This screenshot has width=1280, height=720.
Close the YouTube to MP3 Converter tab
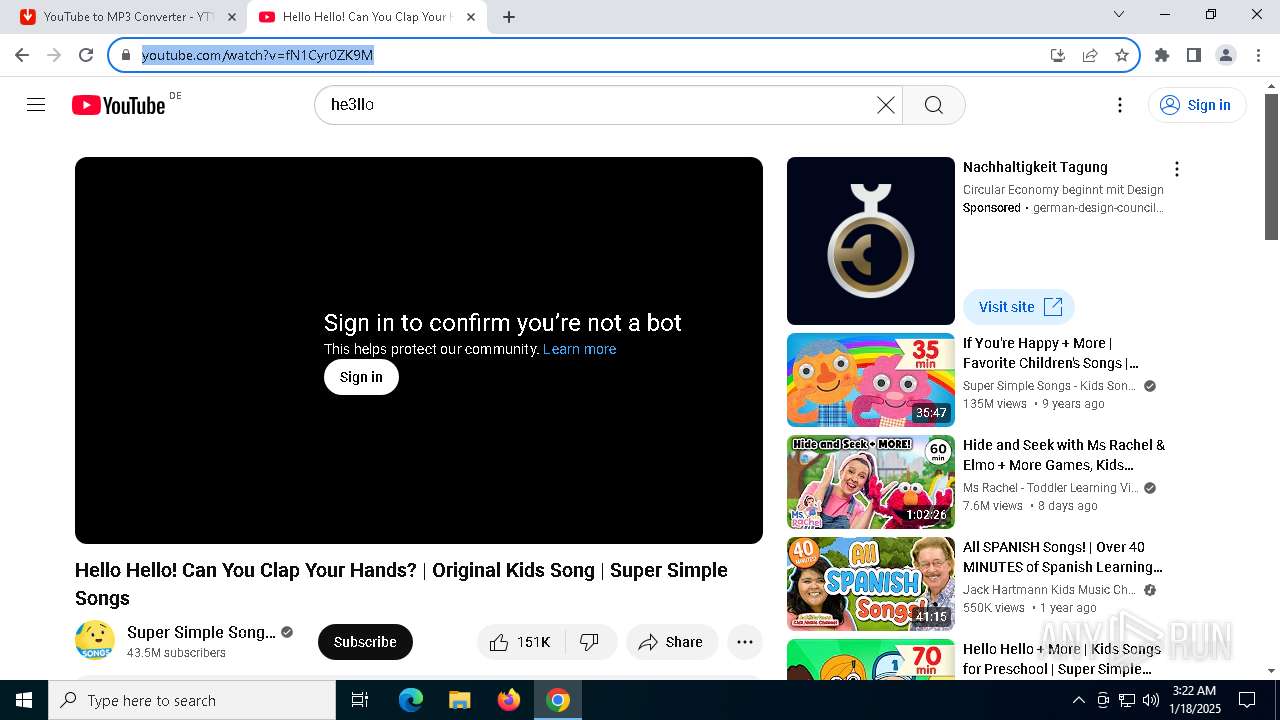click(x=232, y=17)
